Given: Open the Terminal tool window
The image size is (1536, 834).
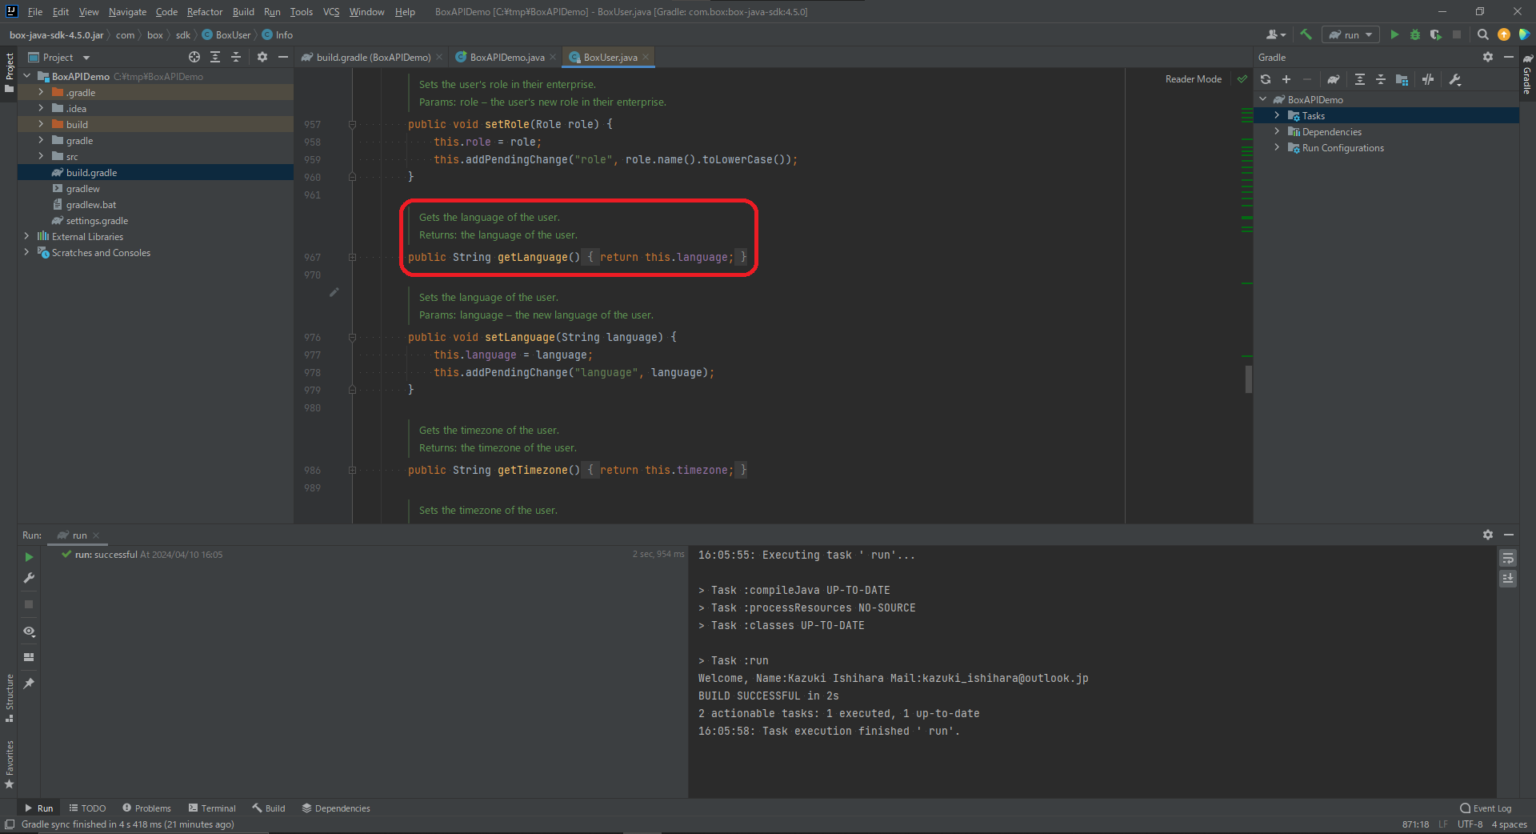Looking at the screenshot, I should click(212, 808).
